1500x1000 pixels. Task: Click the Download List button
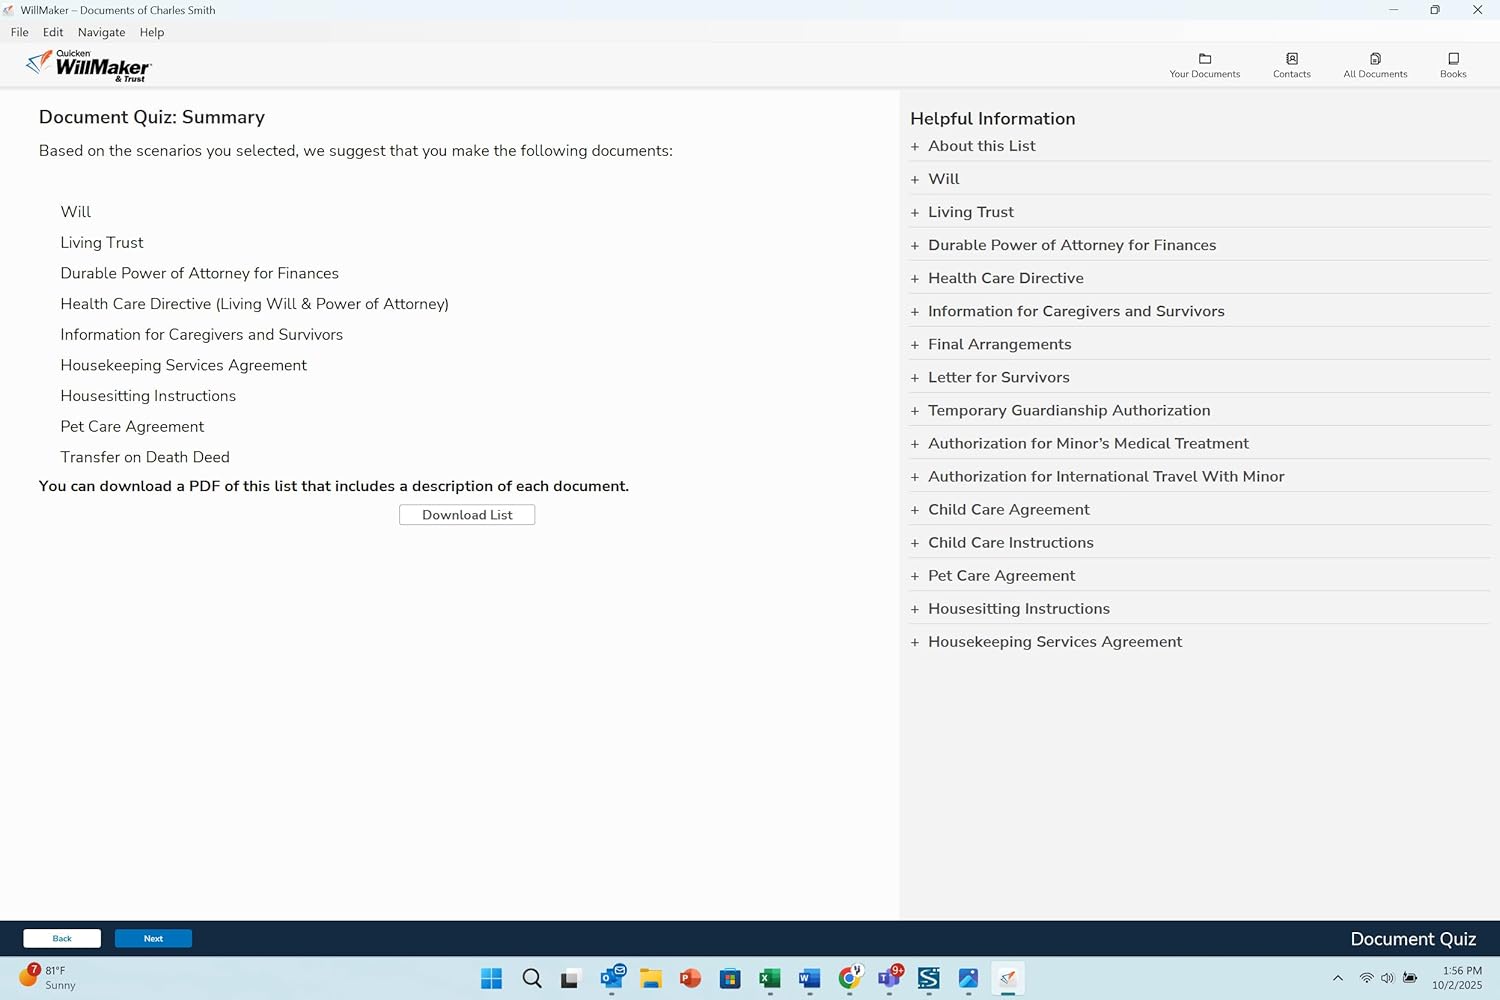466,514
